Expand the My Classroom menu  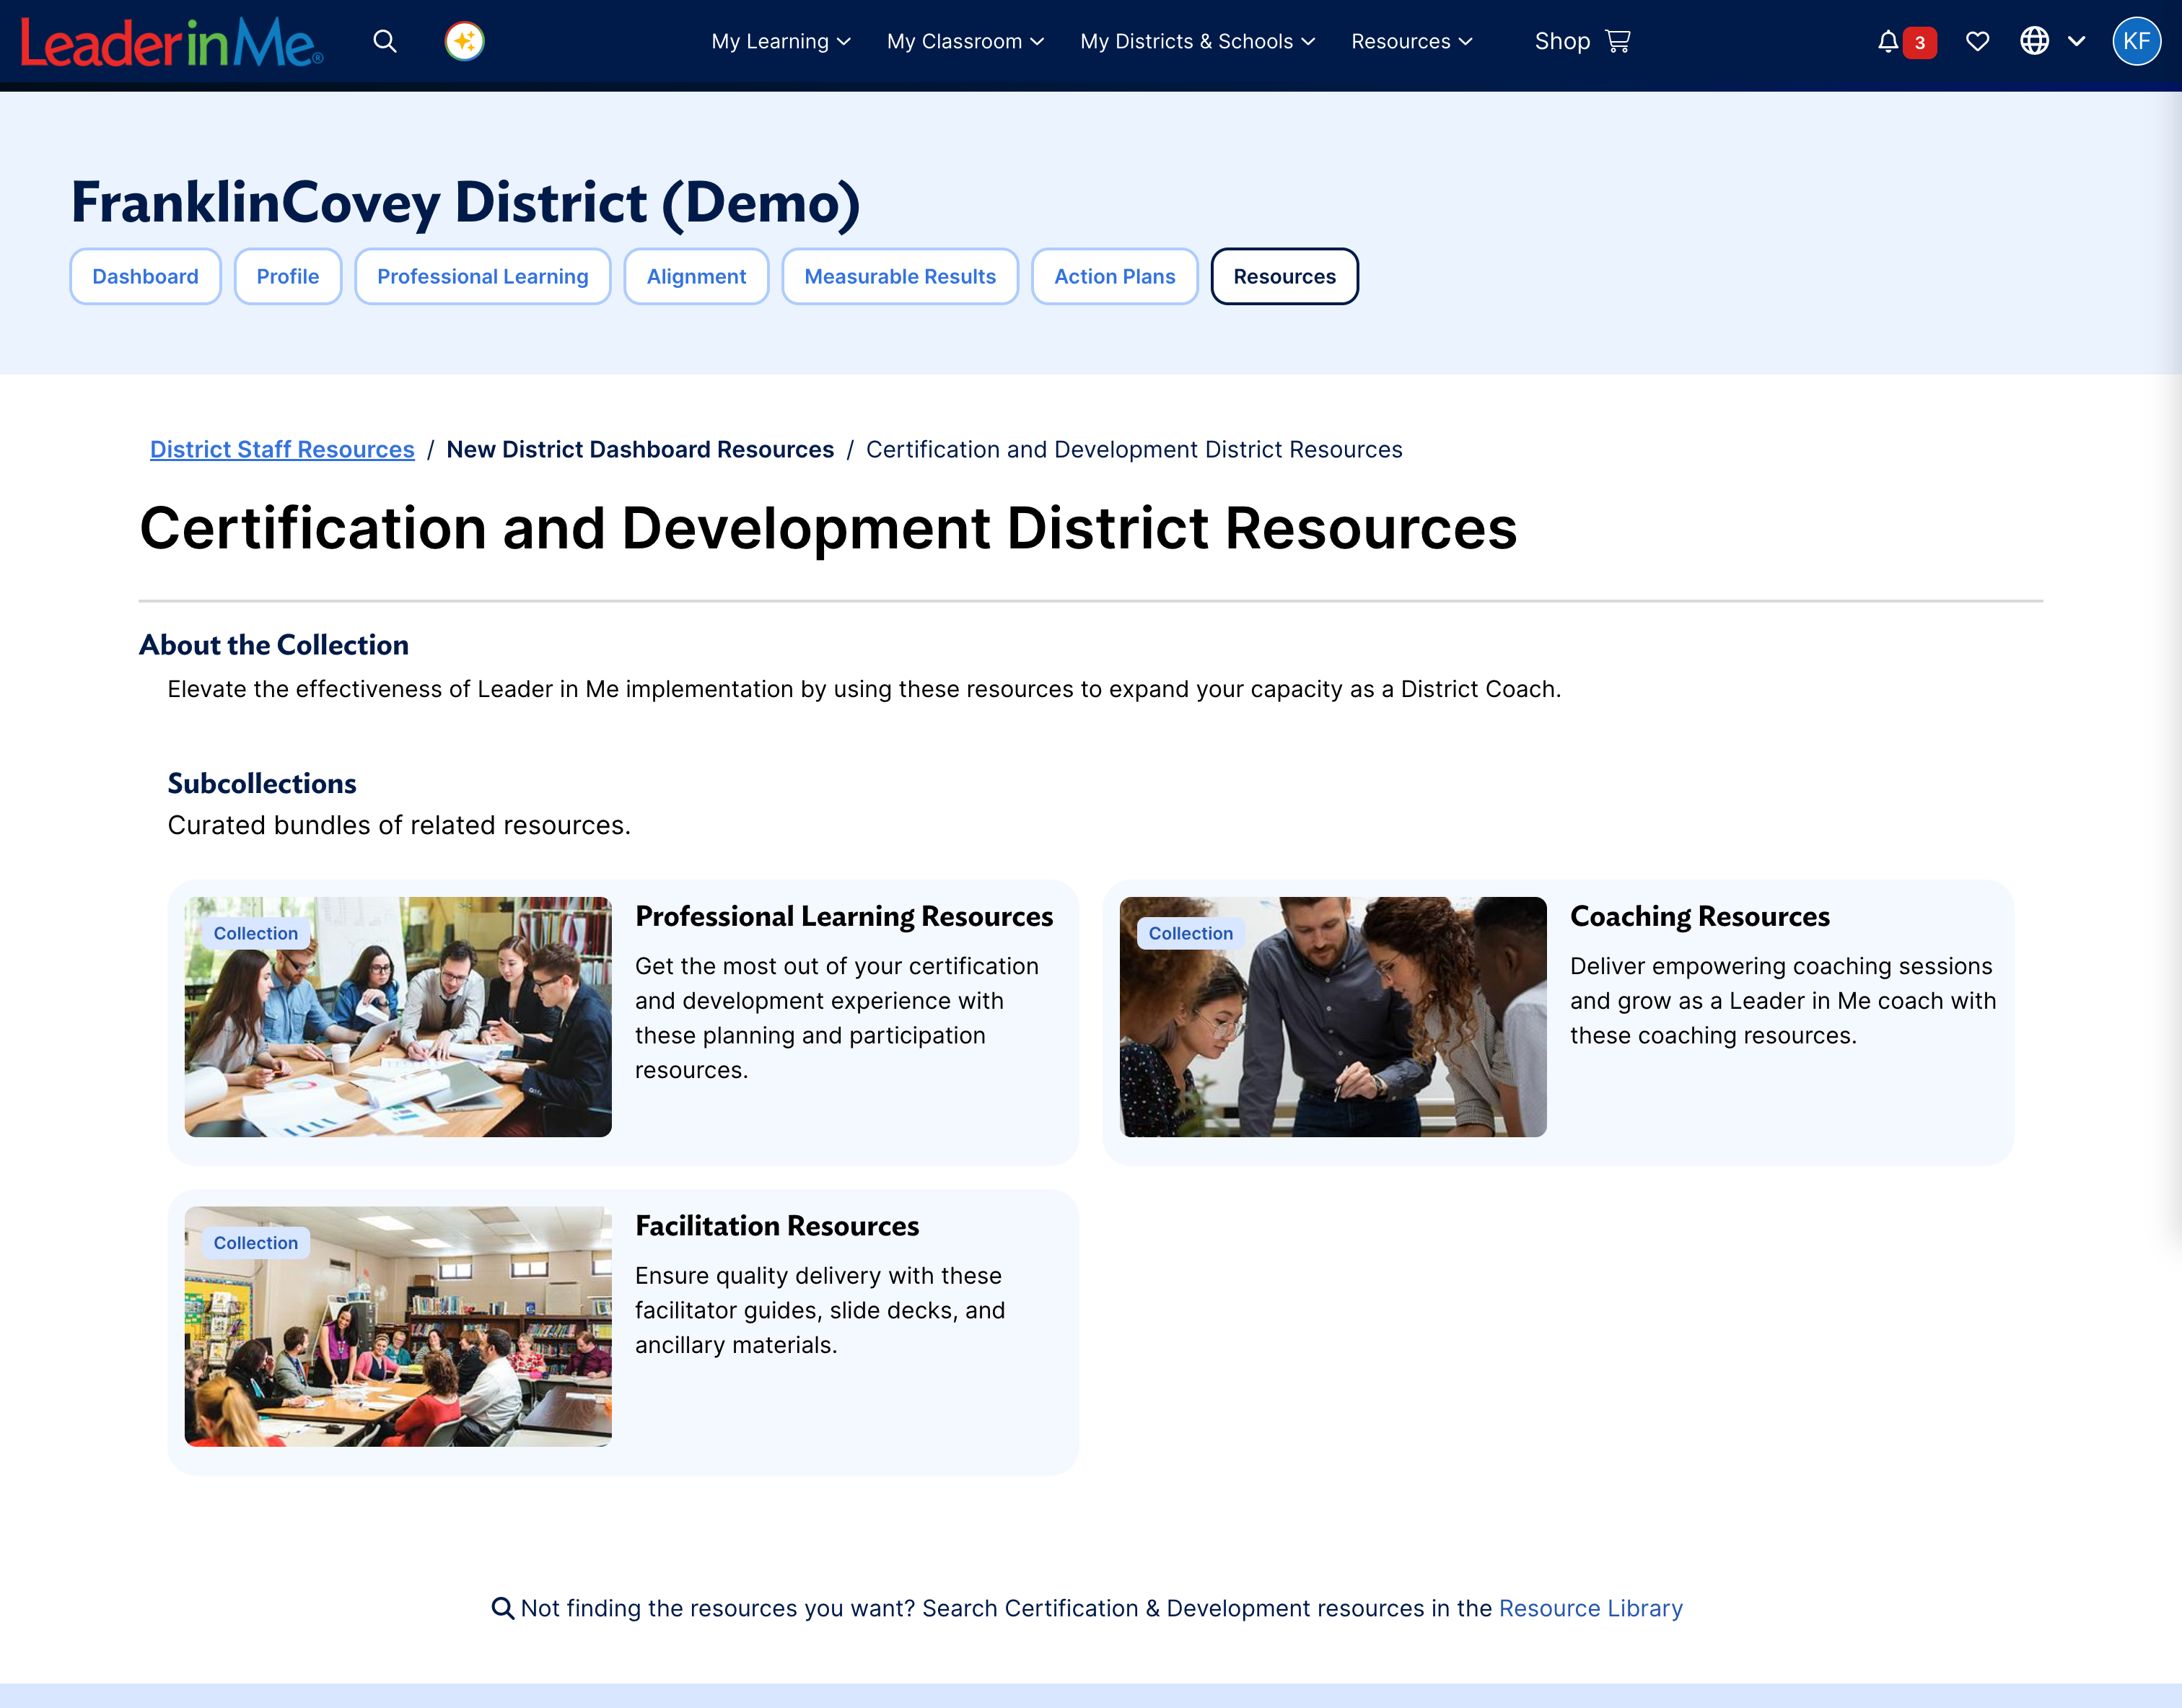(965, 41)
